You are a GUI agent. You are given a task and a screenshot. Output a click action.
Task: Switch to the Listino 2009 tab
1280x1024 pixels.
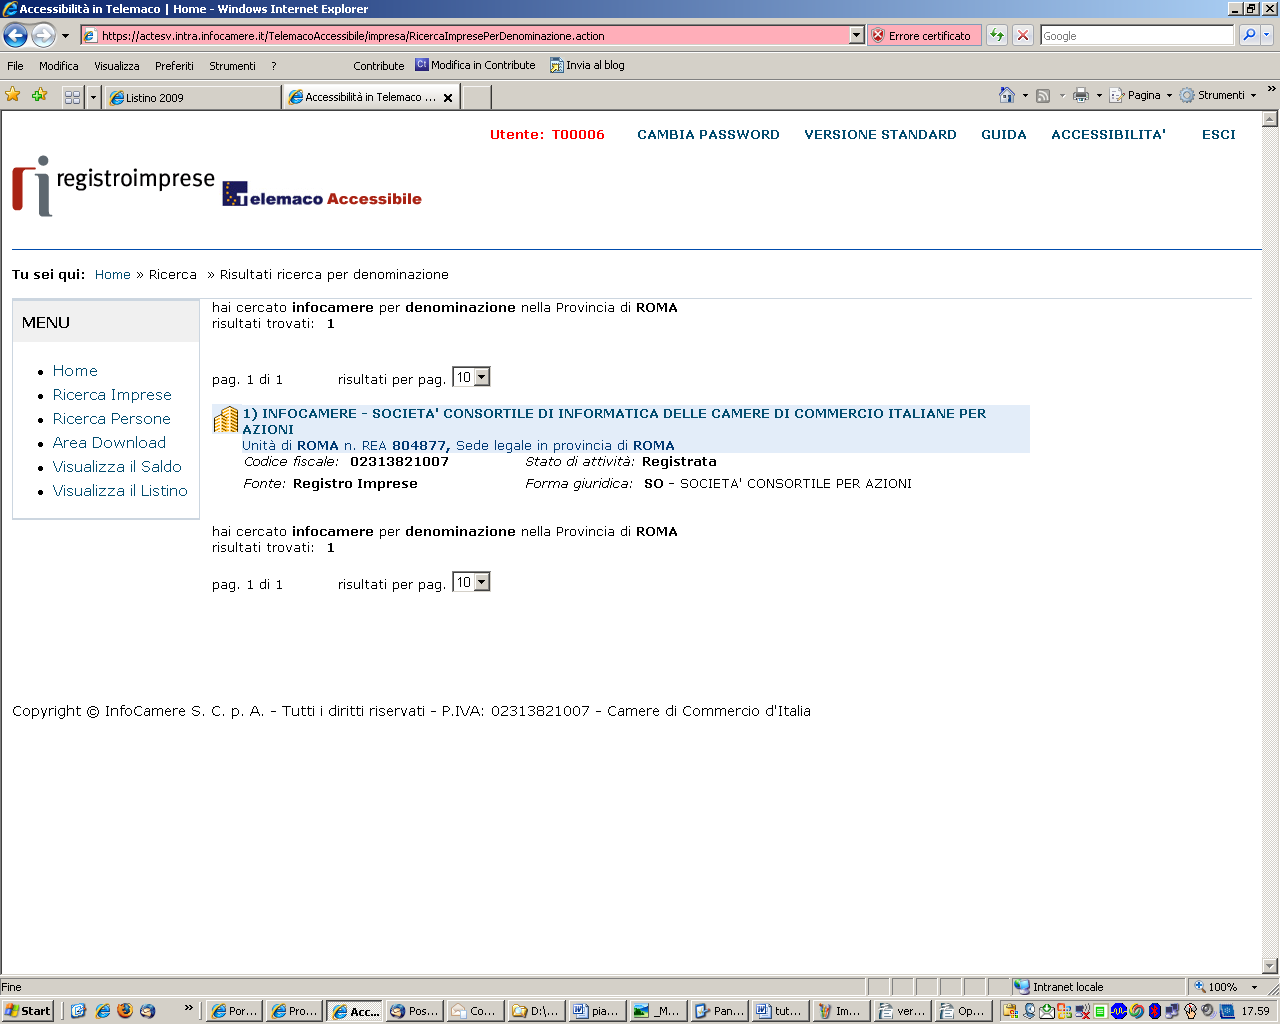[x=192, y=97]
